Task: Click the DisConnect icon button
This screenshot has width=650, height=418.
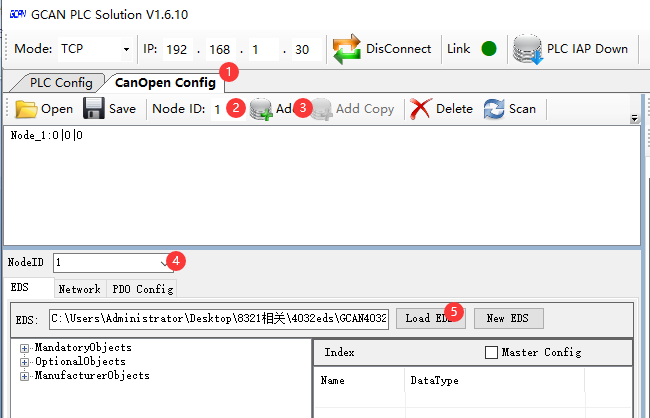Action: click(x=346, y=49)
